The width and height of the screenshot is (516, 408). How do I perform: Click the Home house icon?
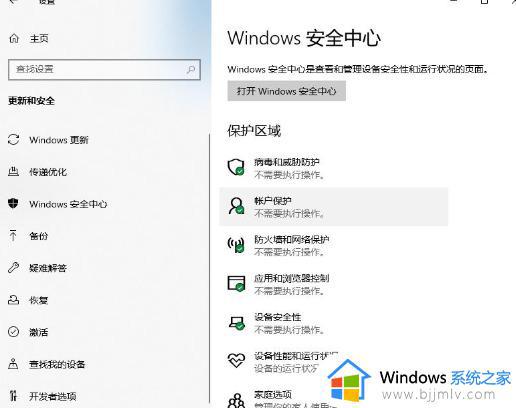pyautogui.click(x=14, y=39)
